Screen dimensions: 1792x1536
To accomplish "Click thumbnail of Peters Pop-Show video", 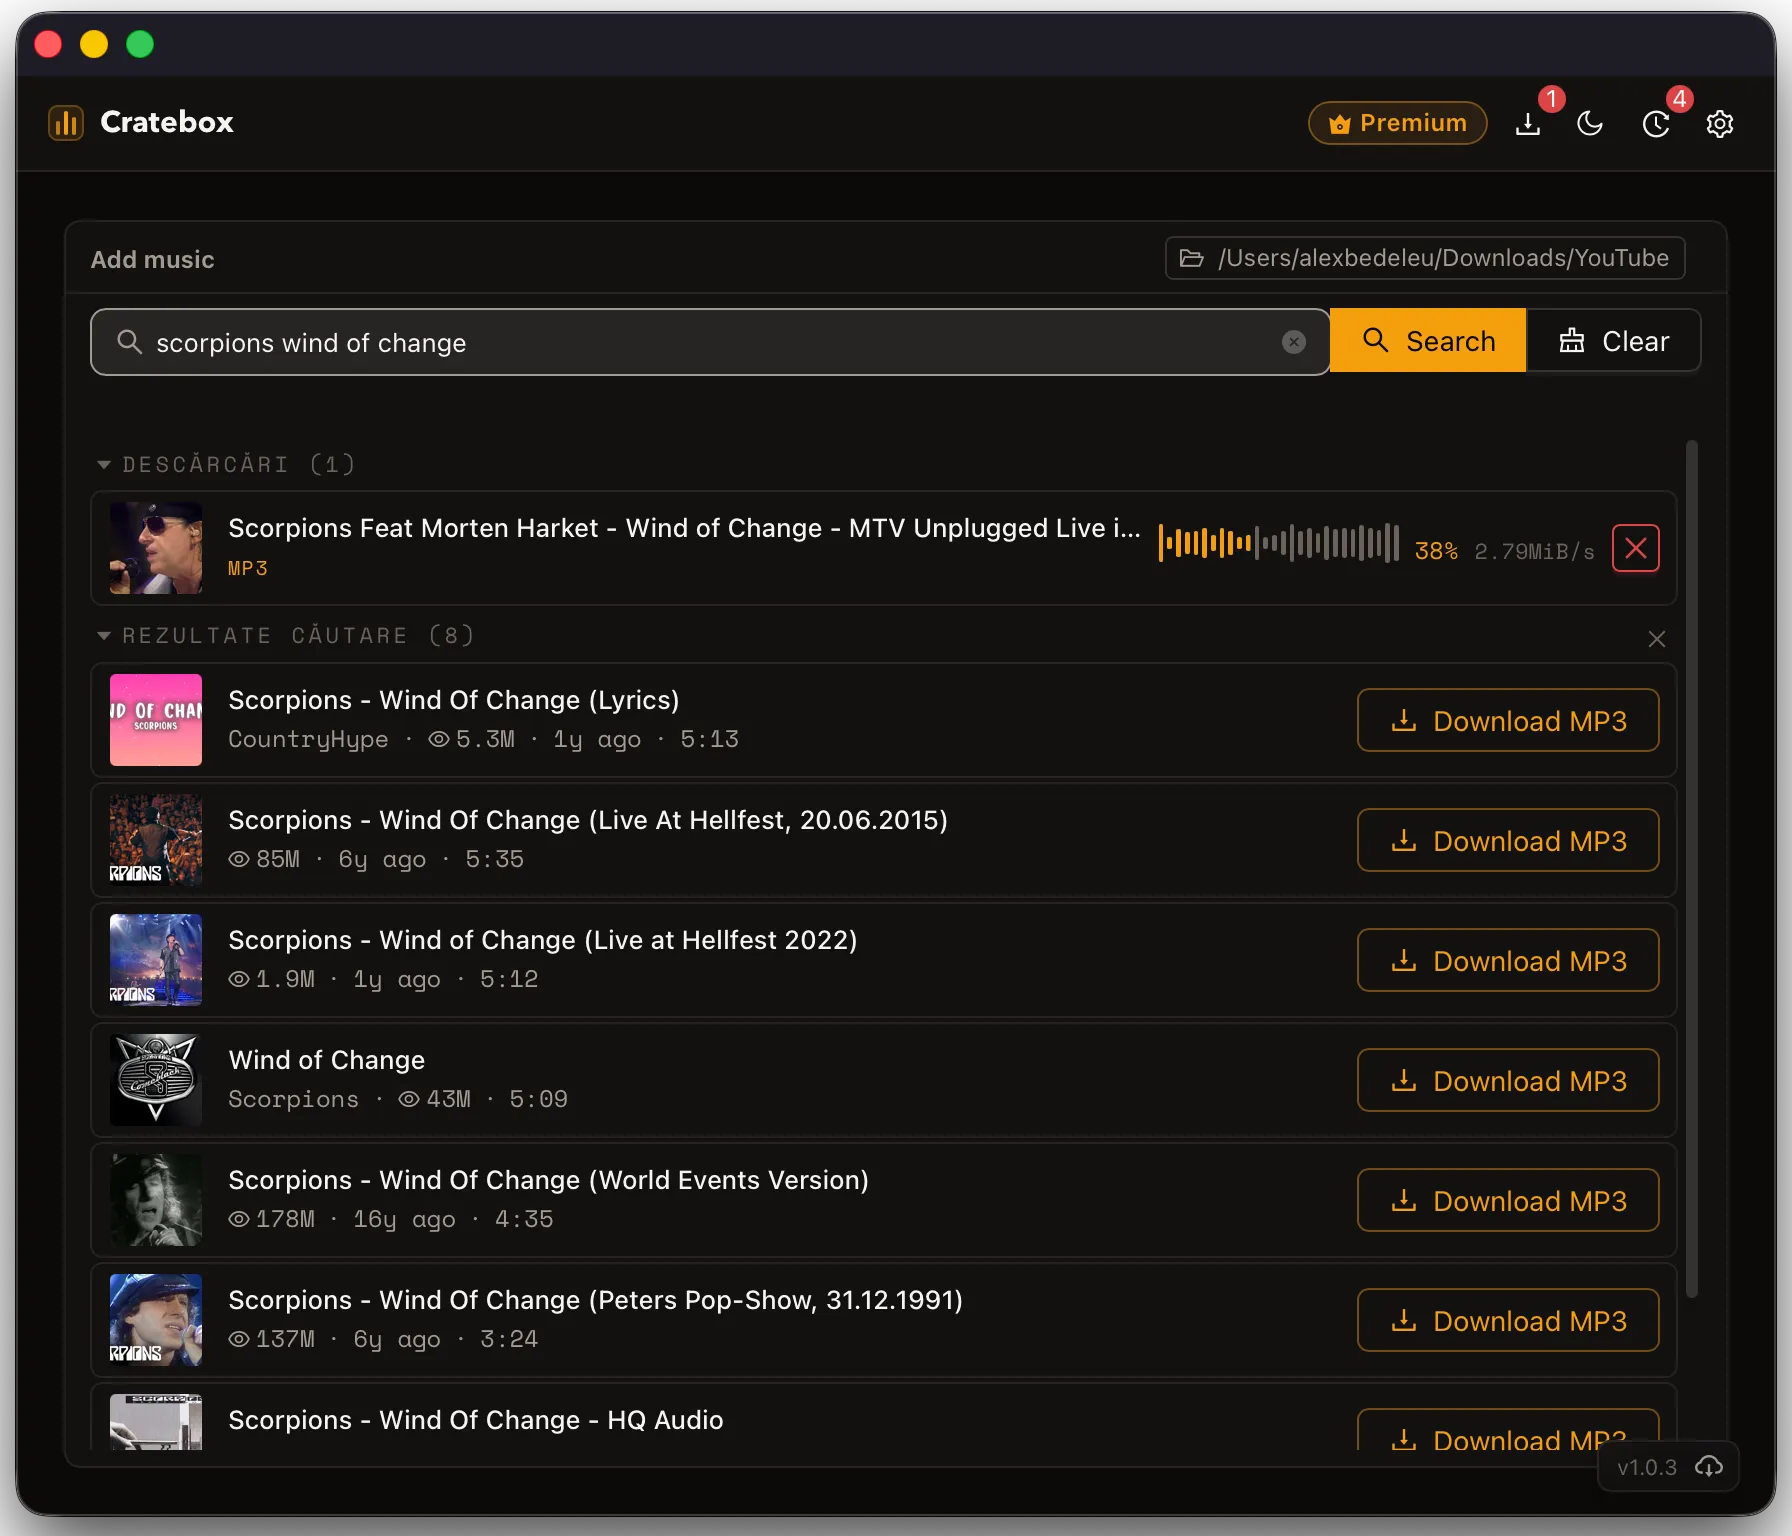I will 156,1320.
